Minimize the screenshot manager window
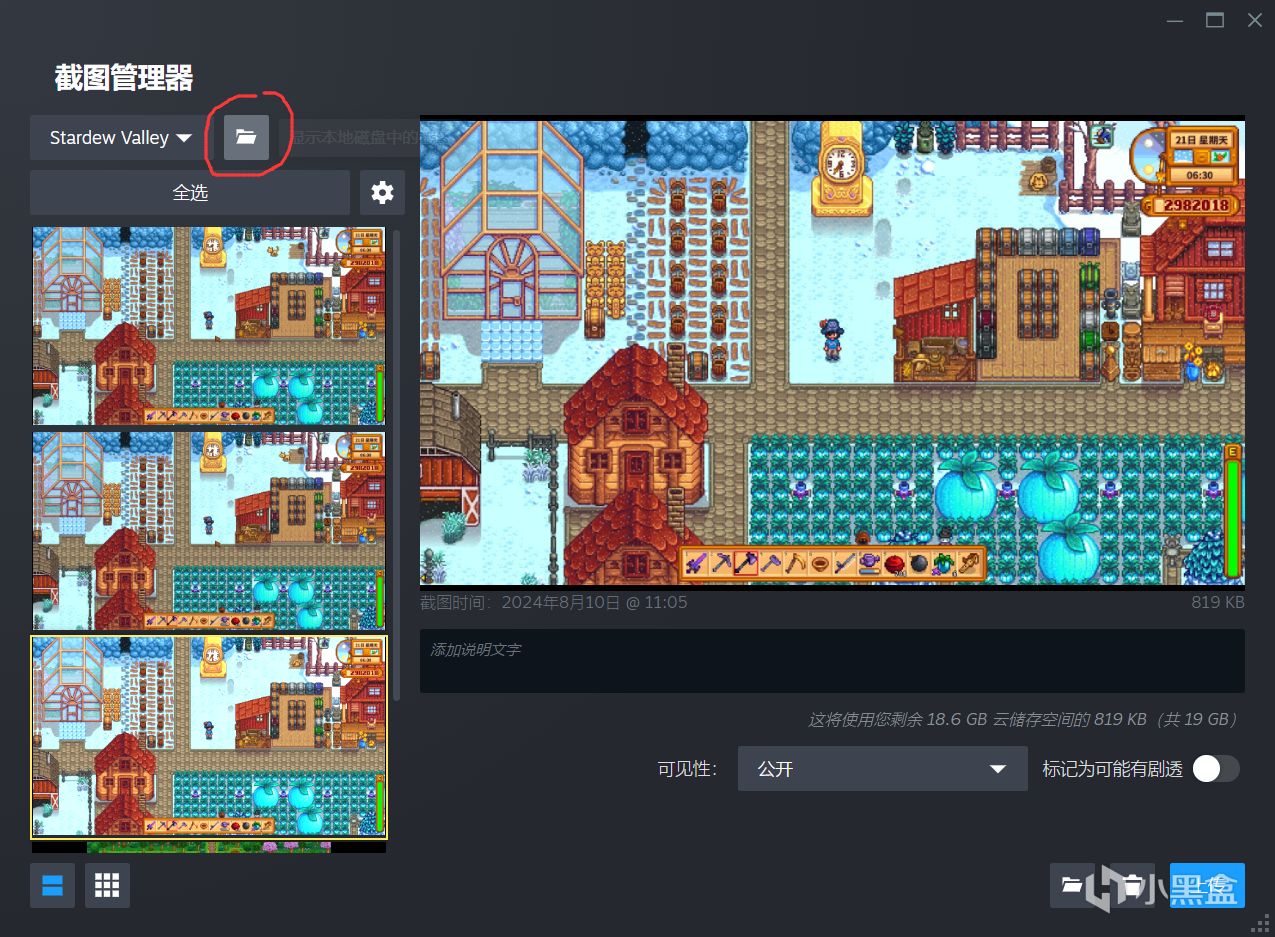 1176,20
